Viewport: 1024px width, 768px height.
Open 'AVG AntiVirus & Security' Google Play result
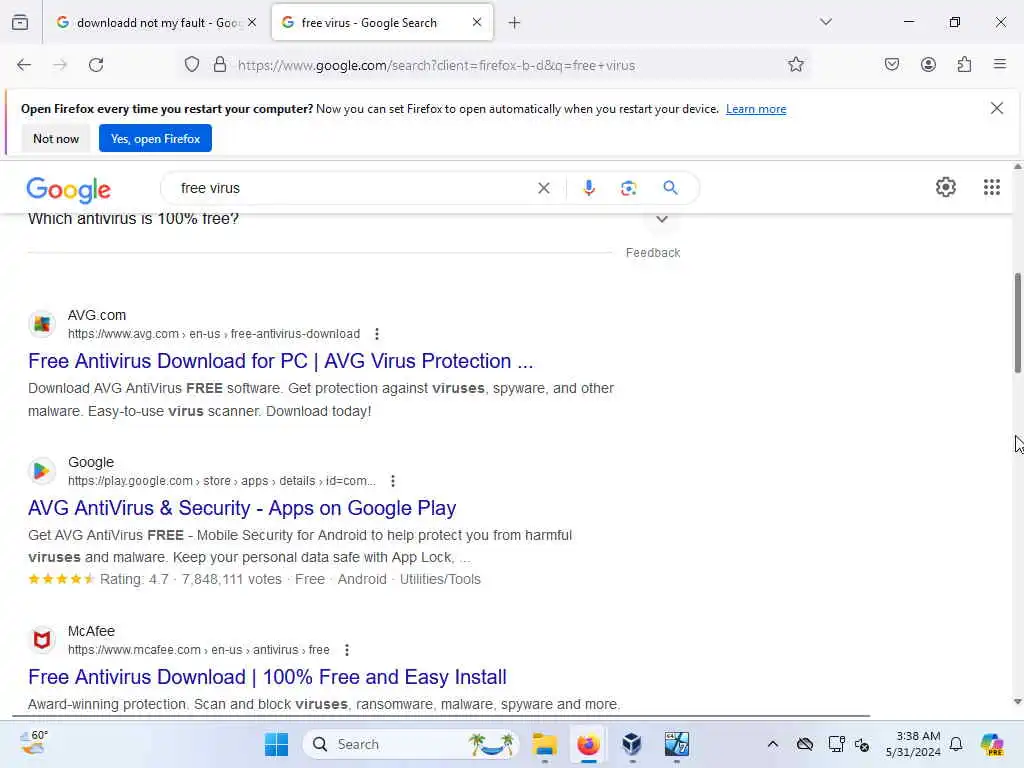pyautogui.click(x=242, y=508)
